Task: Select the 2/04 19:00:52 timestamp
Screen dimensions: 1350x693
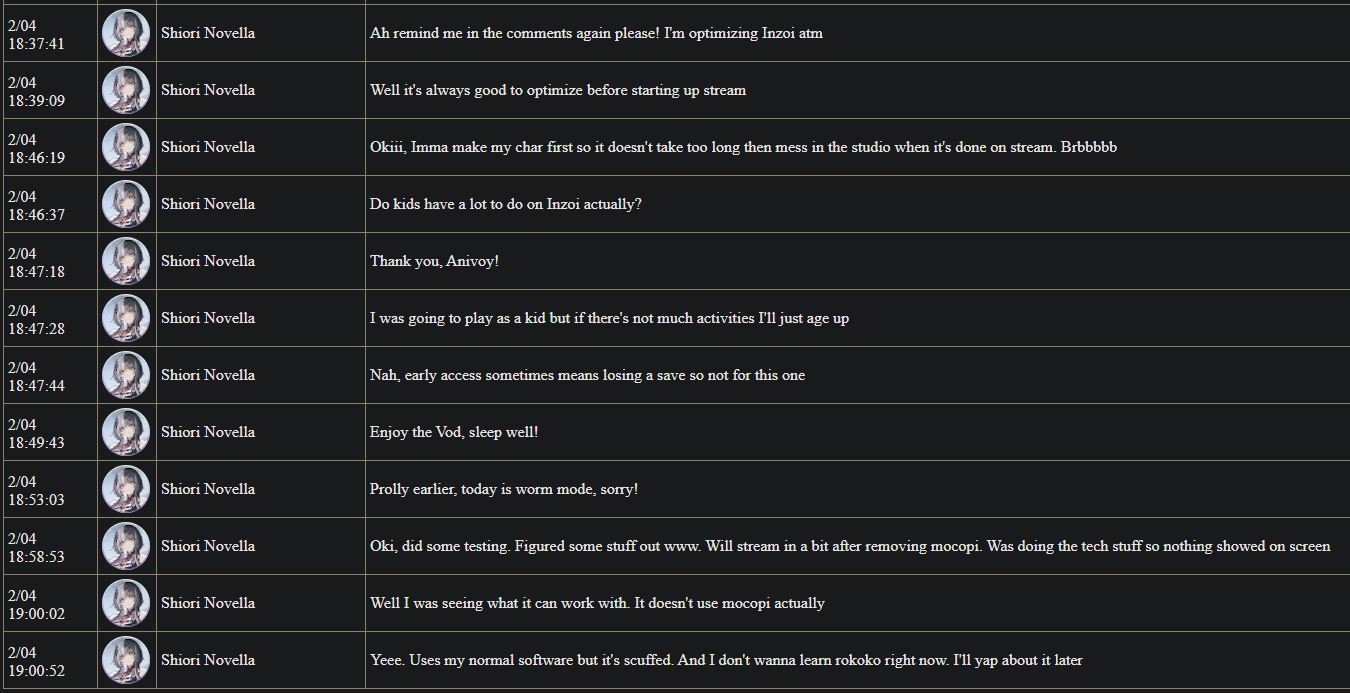Action: [36, 661]
